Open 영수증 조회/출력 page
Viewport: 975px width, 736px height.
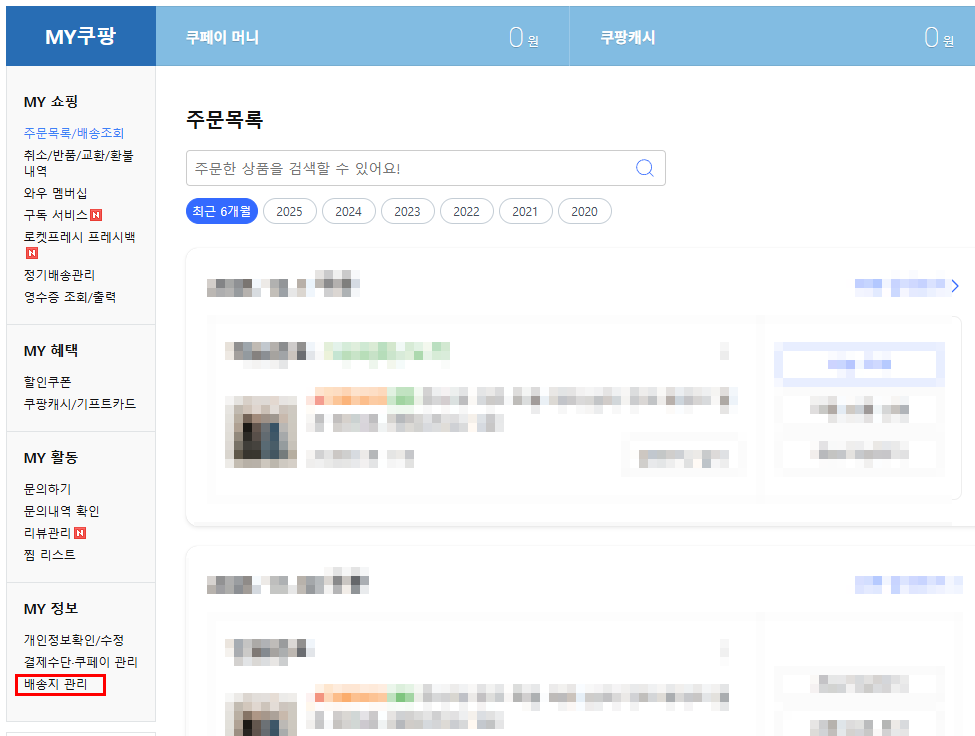point(70,297)
